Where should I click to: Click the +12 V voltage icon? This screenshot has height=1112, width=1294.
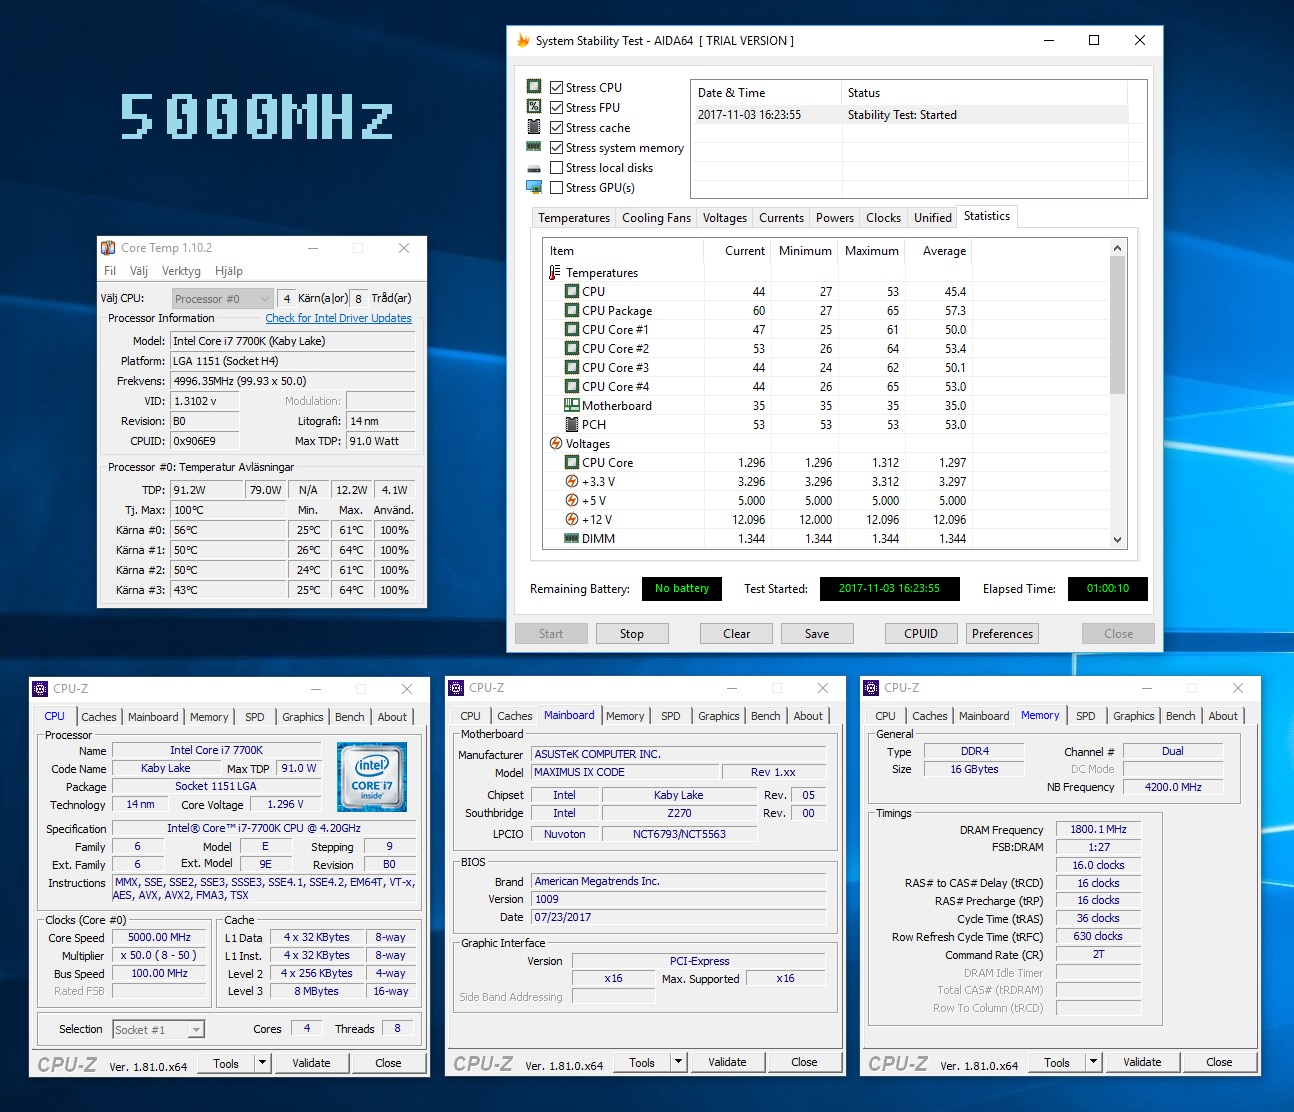pos(572,519)
